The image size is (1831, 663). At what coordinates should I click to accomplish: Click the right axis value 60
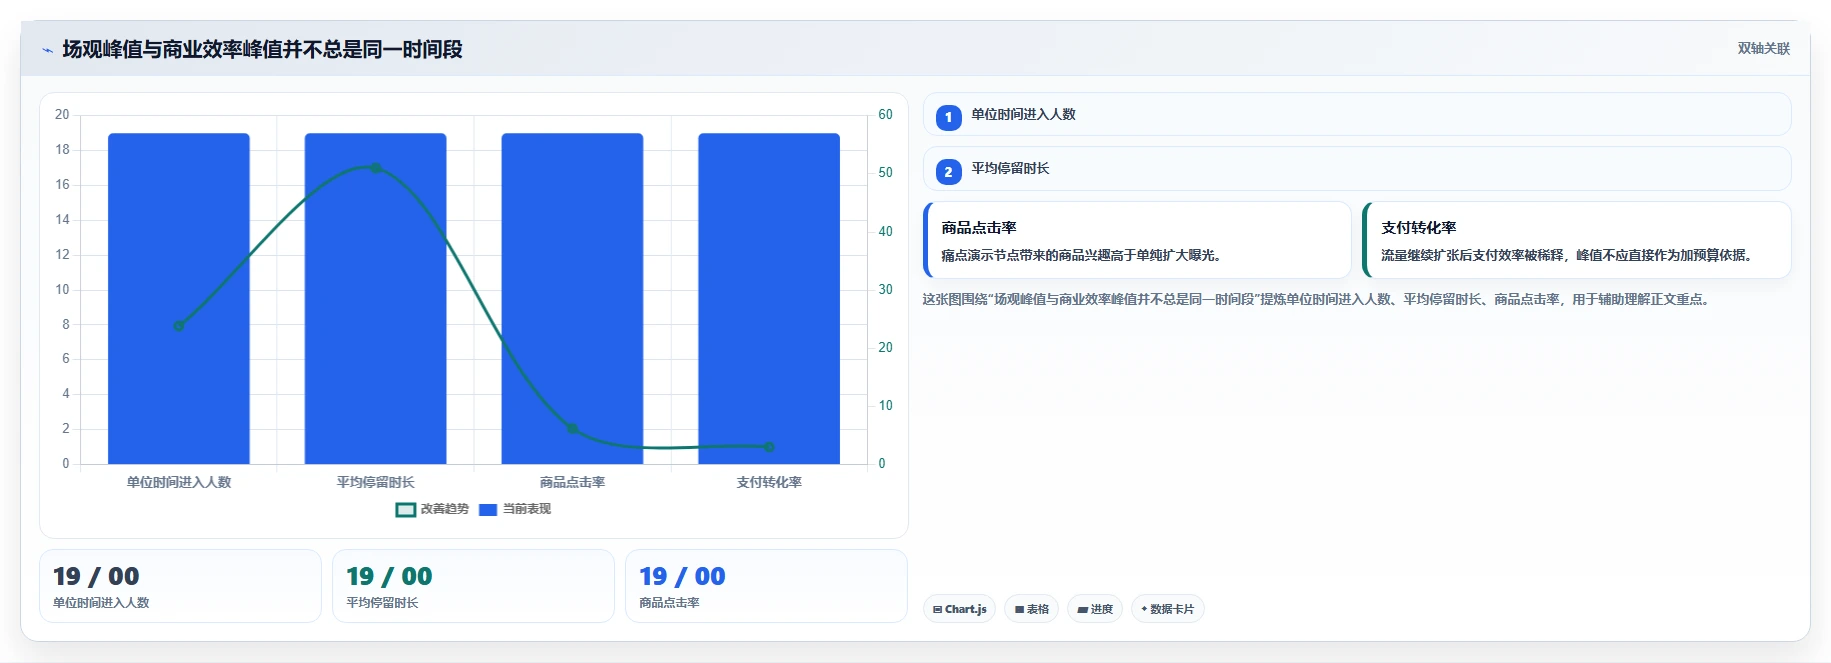coord(885,114)
